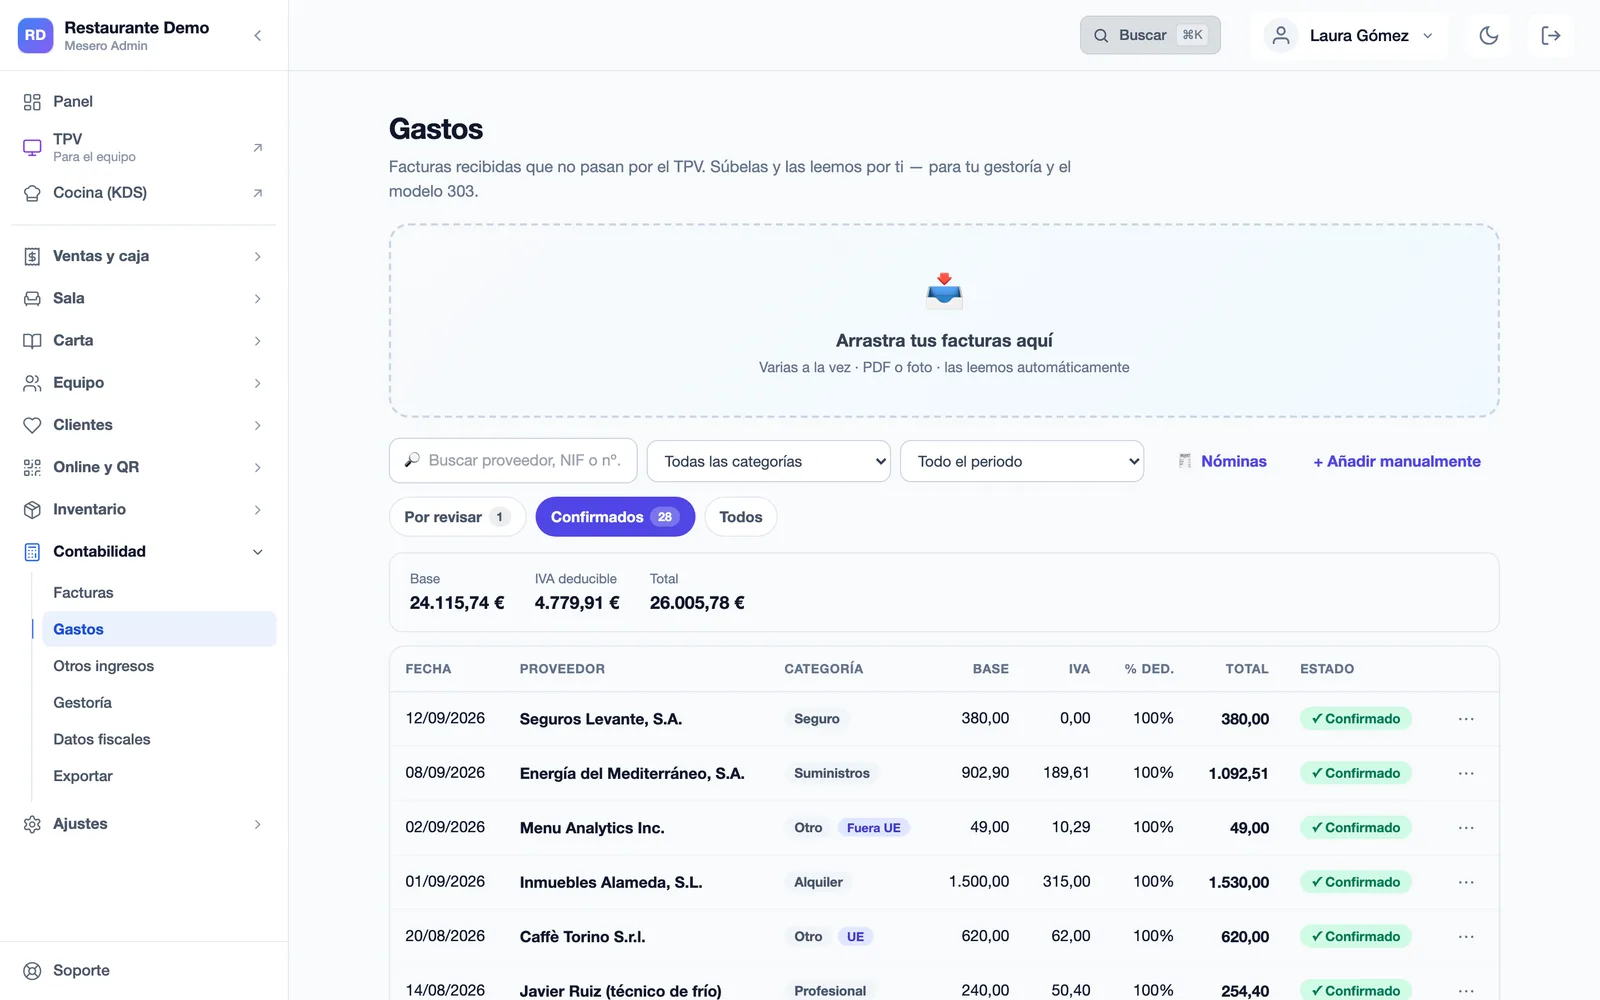The width and height of the screenshot is (1600, 1000).
Task: Expand the Inventario section
Action: pos(144,510)
